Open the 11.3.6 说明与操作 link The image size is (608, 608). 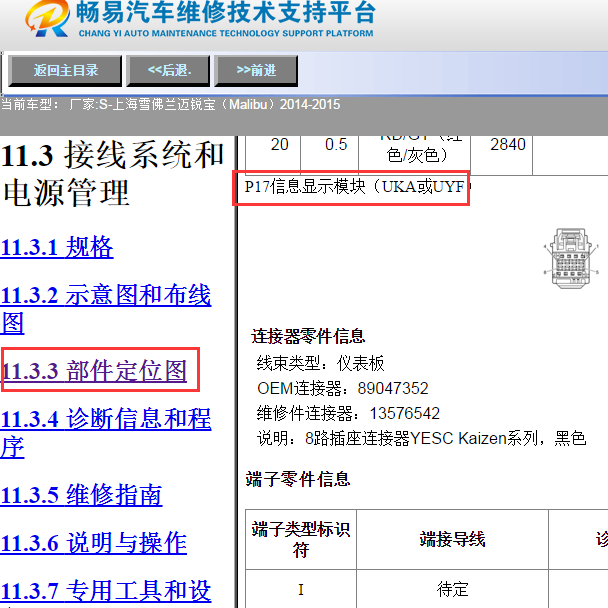click(93, 542)
